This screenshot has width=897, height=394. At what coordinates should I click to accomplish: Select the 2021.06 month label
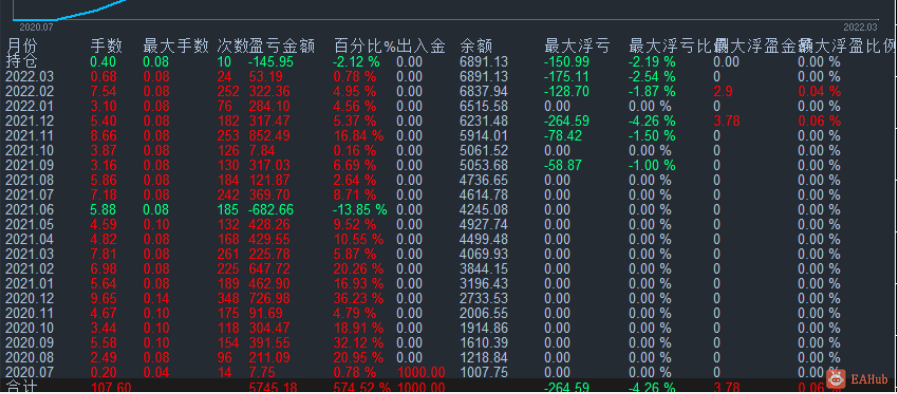click(x=29, y=210)
